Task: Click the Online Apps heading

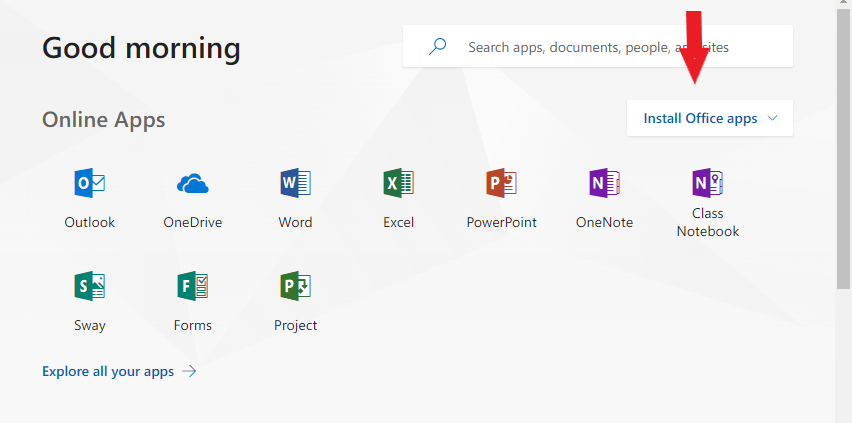Action: [x=104, y=120]
